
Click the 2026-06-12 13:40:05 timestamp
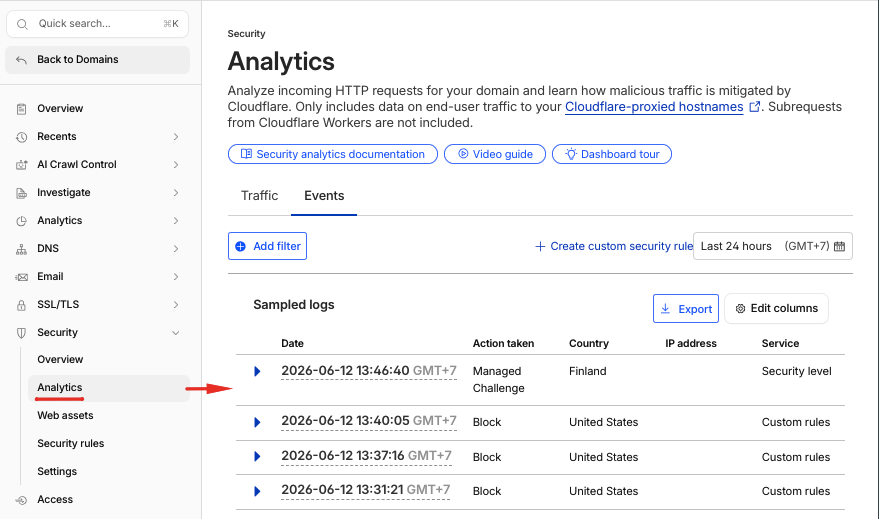[369, 421]
